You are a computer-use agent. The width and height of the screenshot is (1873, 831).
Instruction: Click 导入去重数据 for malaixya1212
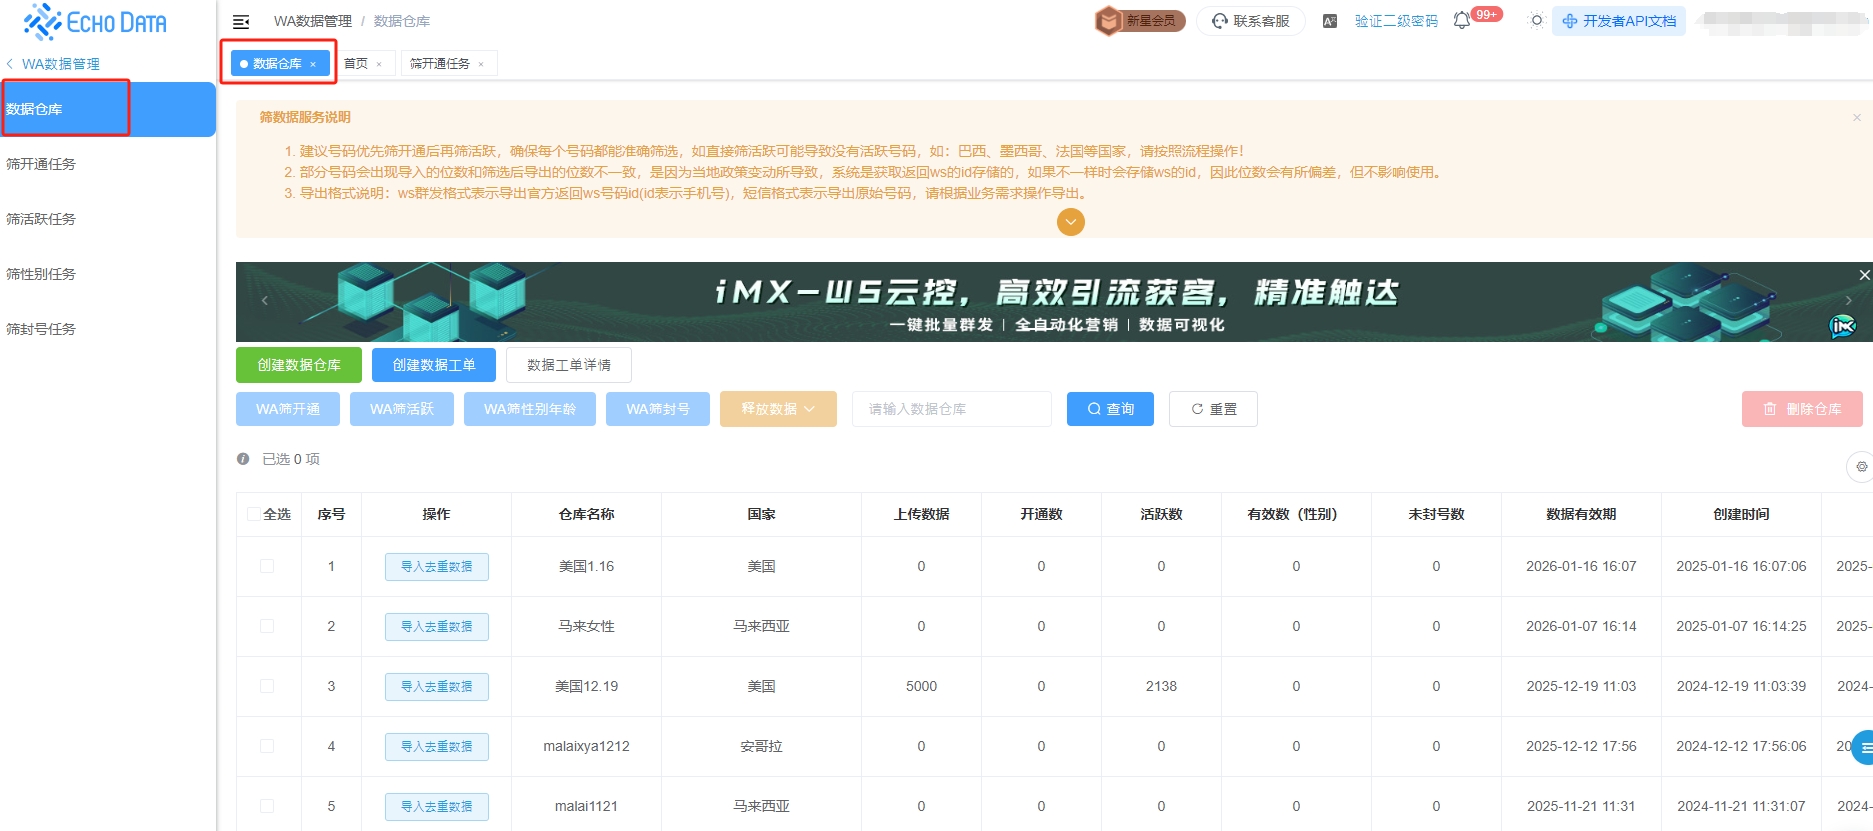pyautogui.click(x=437, y=747)
